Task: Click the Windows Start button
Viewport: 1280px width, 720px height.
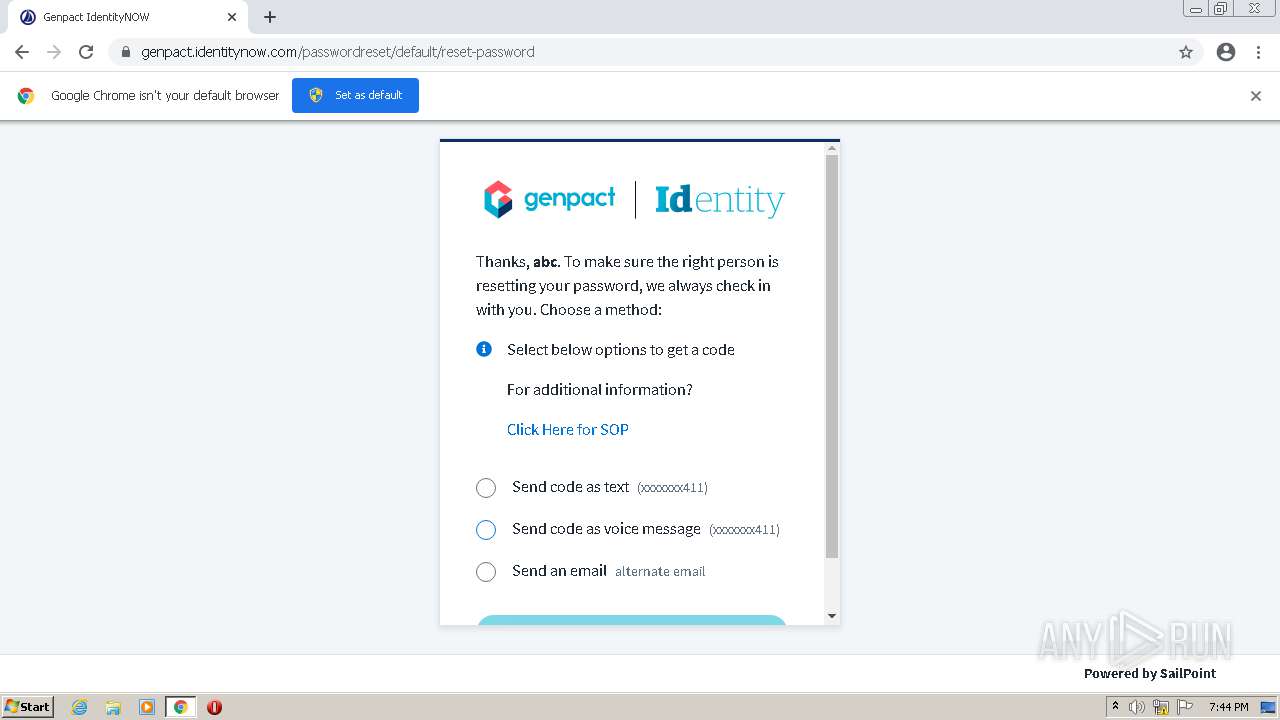Action: [x=28, y=707]
